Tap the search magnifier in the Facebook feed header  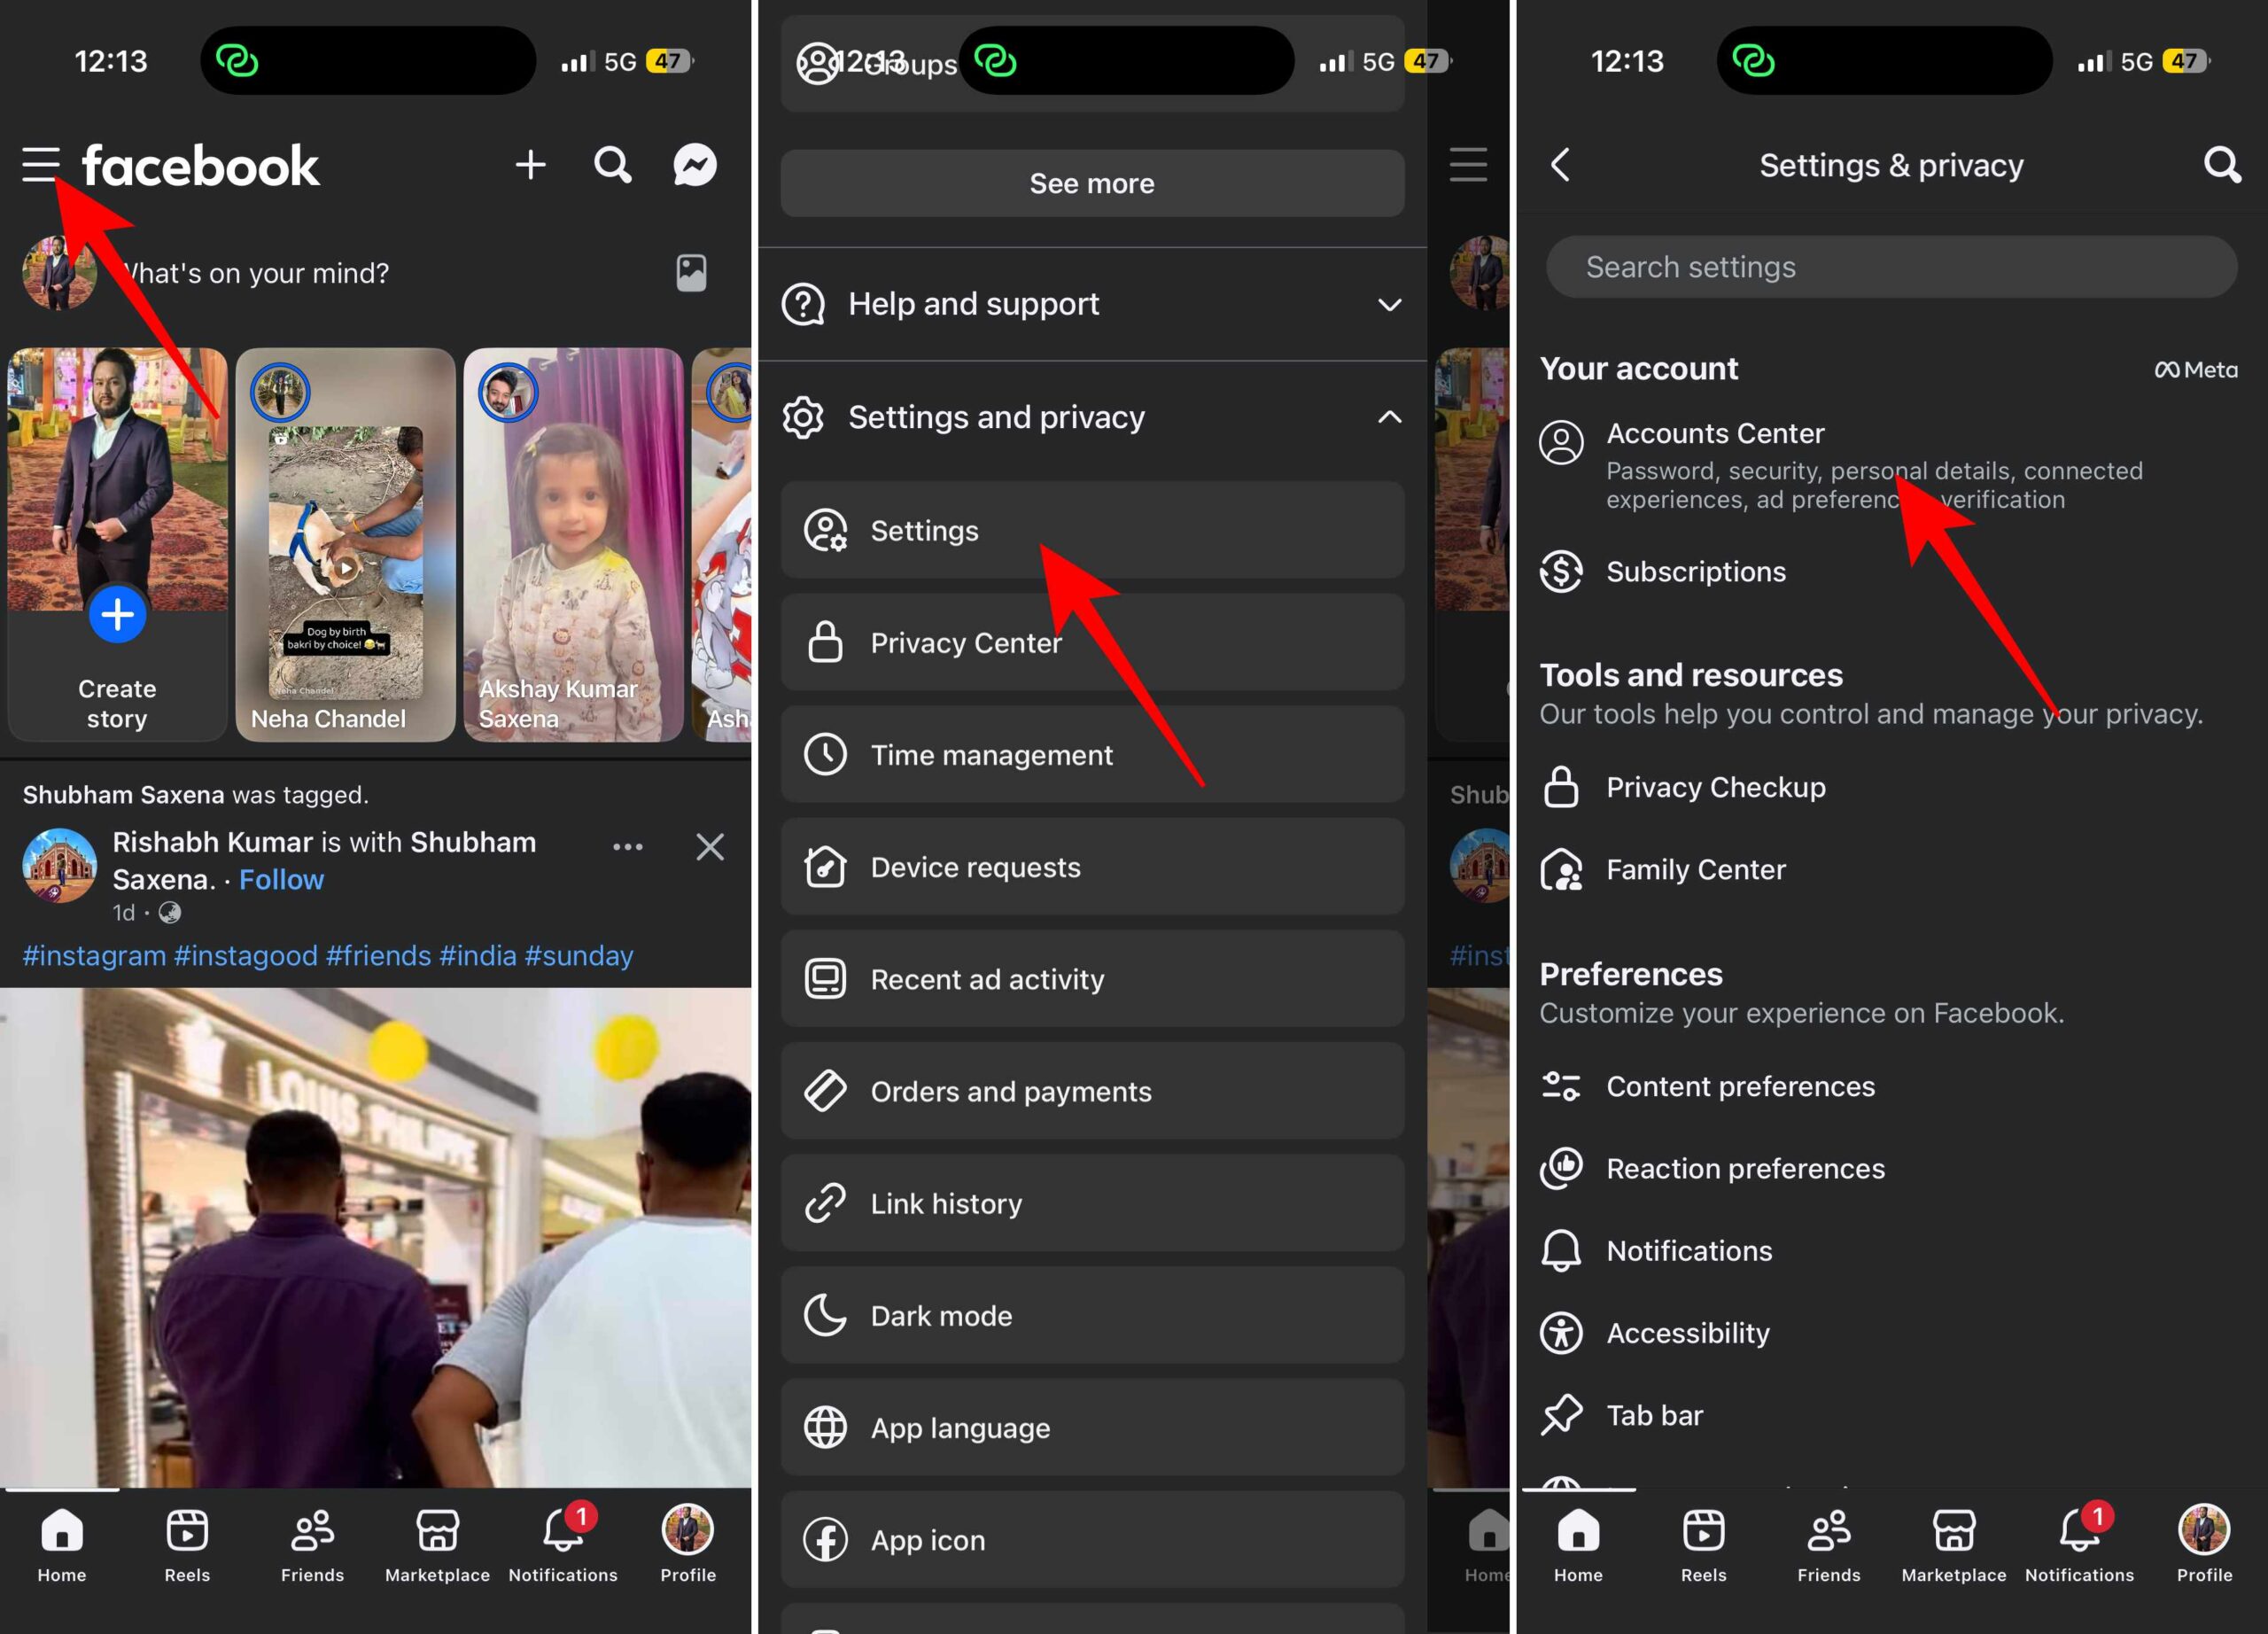tap(613, 165)
